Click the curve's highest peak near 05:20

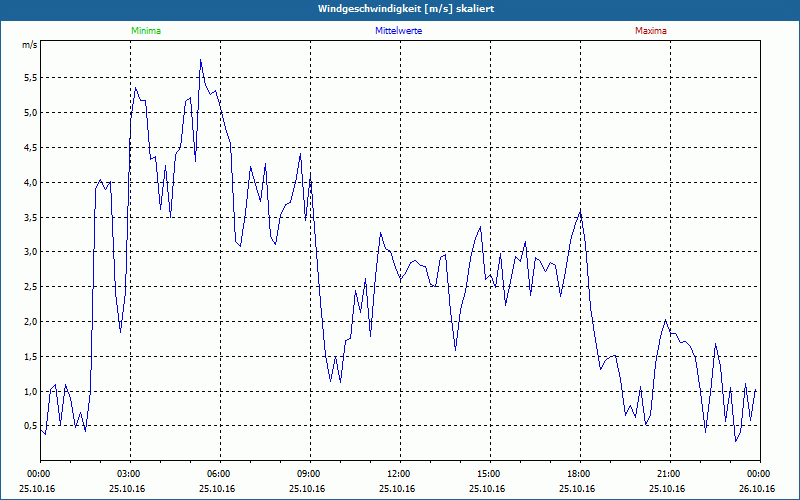pos(201,60)
